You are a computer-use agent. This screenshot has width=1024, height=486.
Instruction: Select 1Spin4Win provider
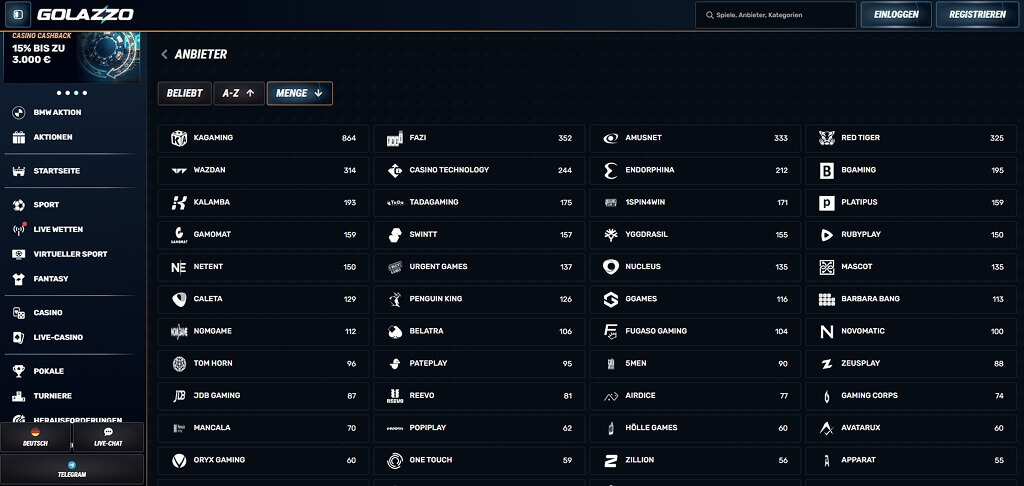click(695, 202)
